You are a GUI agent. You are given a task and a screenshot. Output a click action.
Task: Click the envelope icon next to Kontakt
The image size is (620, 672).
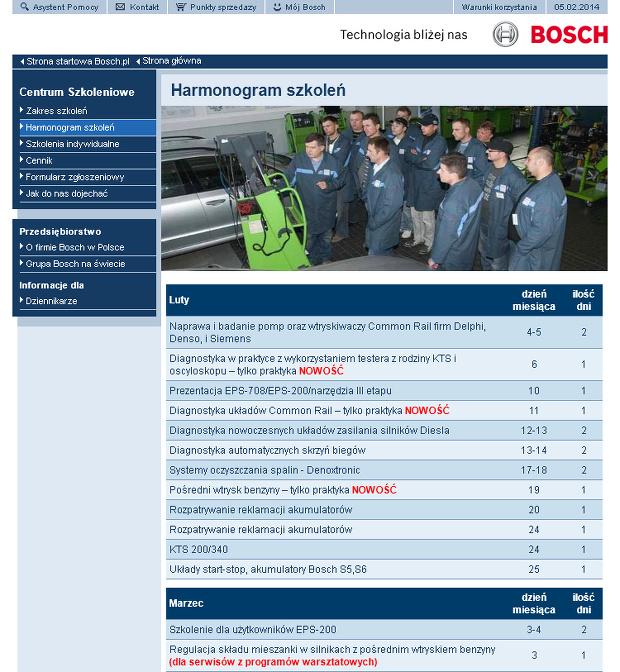[120, 6]
